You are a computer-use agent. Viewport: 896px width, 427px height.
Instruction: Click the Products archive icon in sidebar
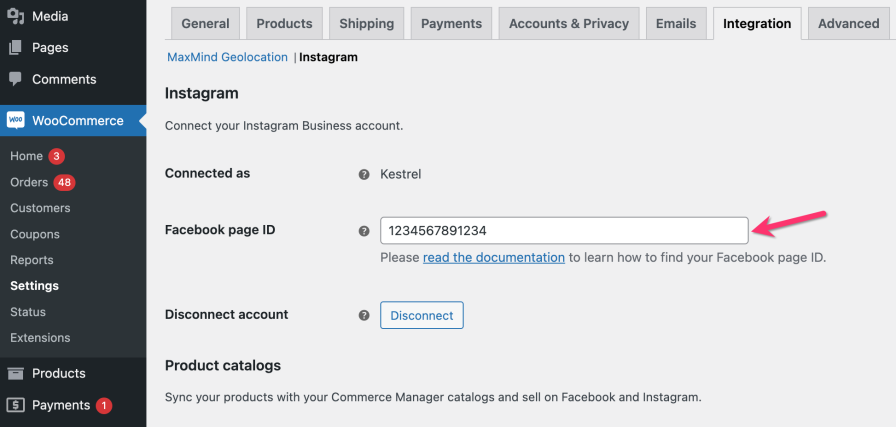point(15,373)
